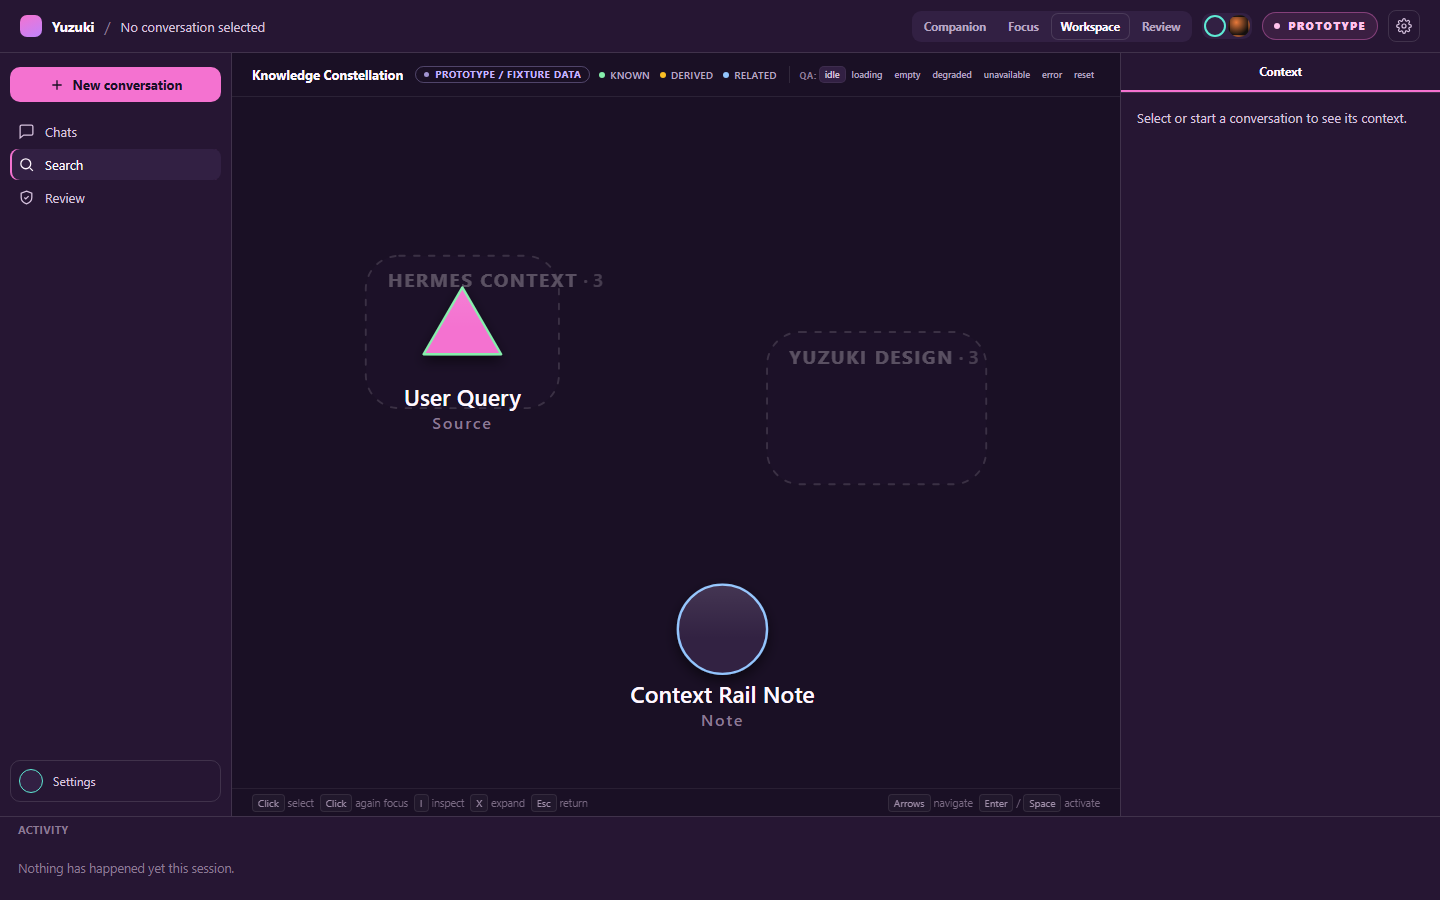Select the Workspace mode tab

click(1090, 27)
